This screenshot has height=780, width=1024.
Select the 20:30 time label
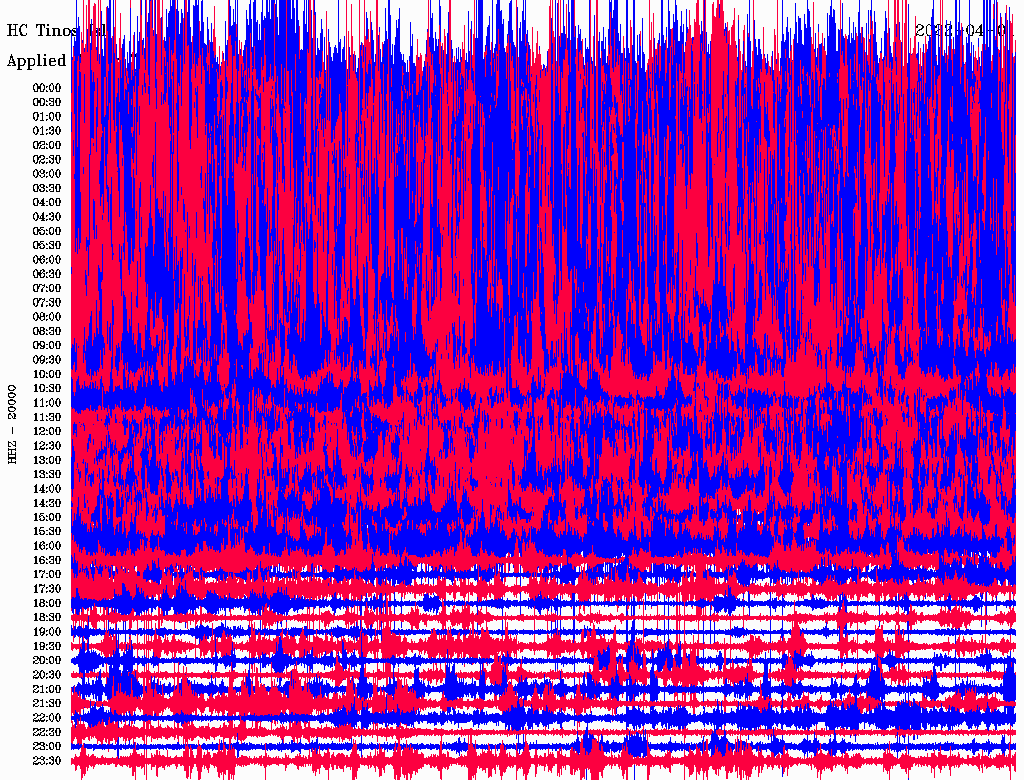click(x=47, y=675)
